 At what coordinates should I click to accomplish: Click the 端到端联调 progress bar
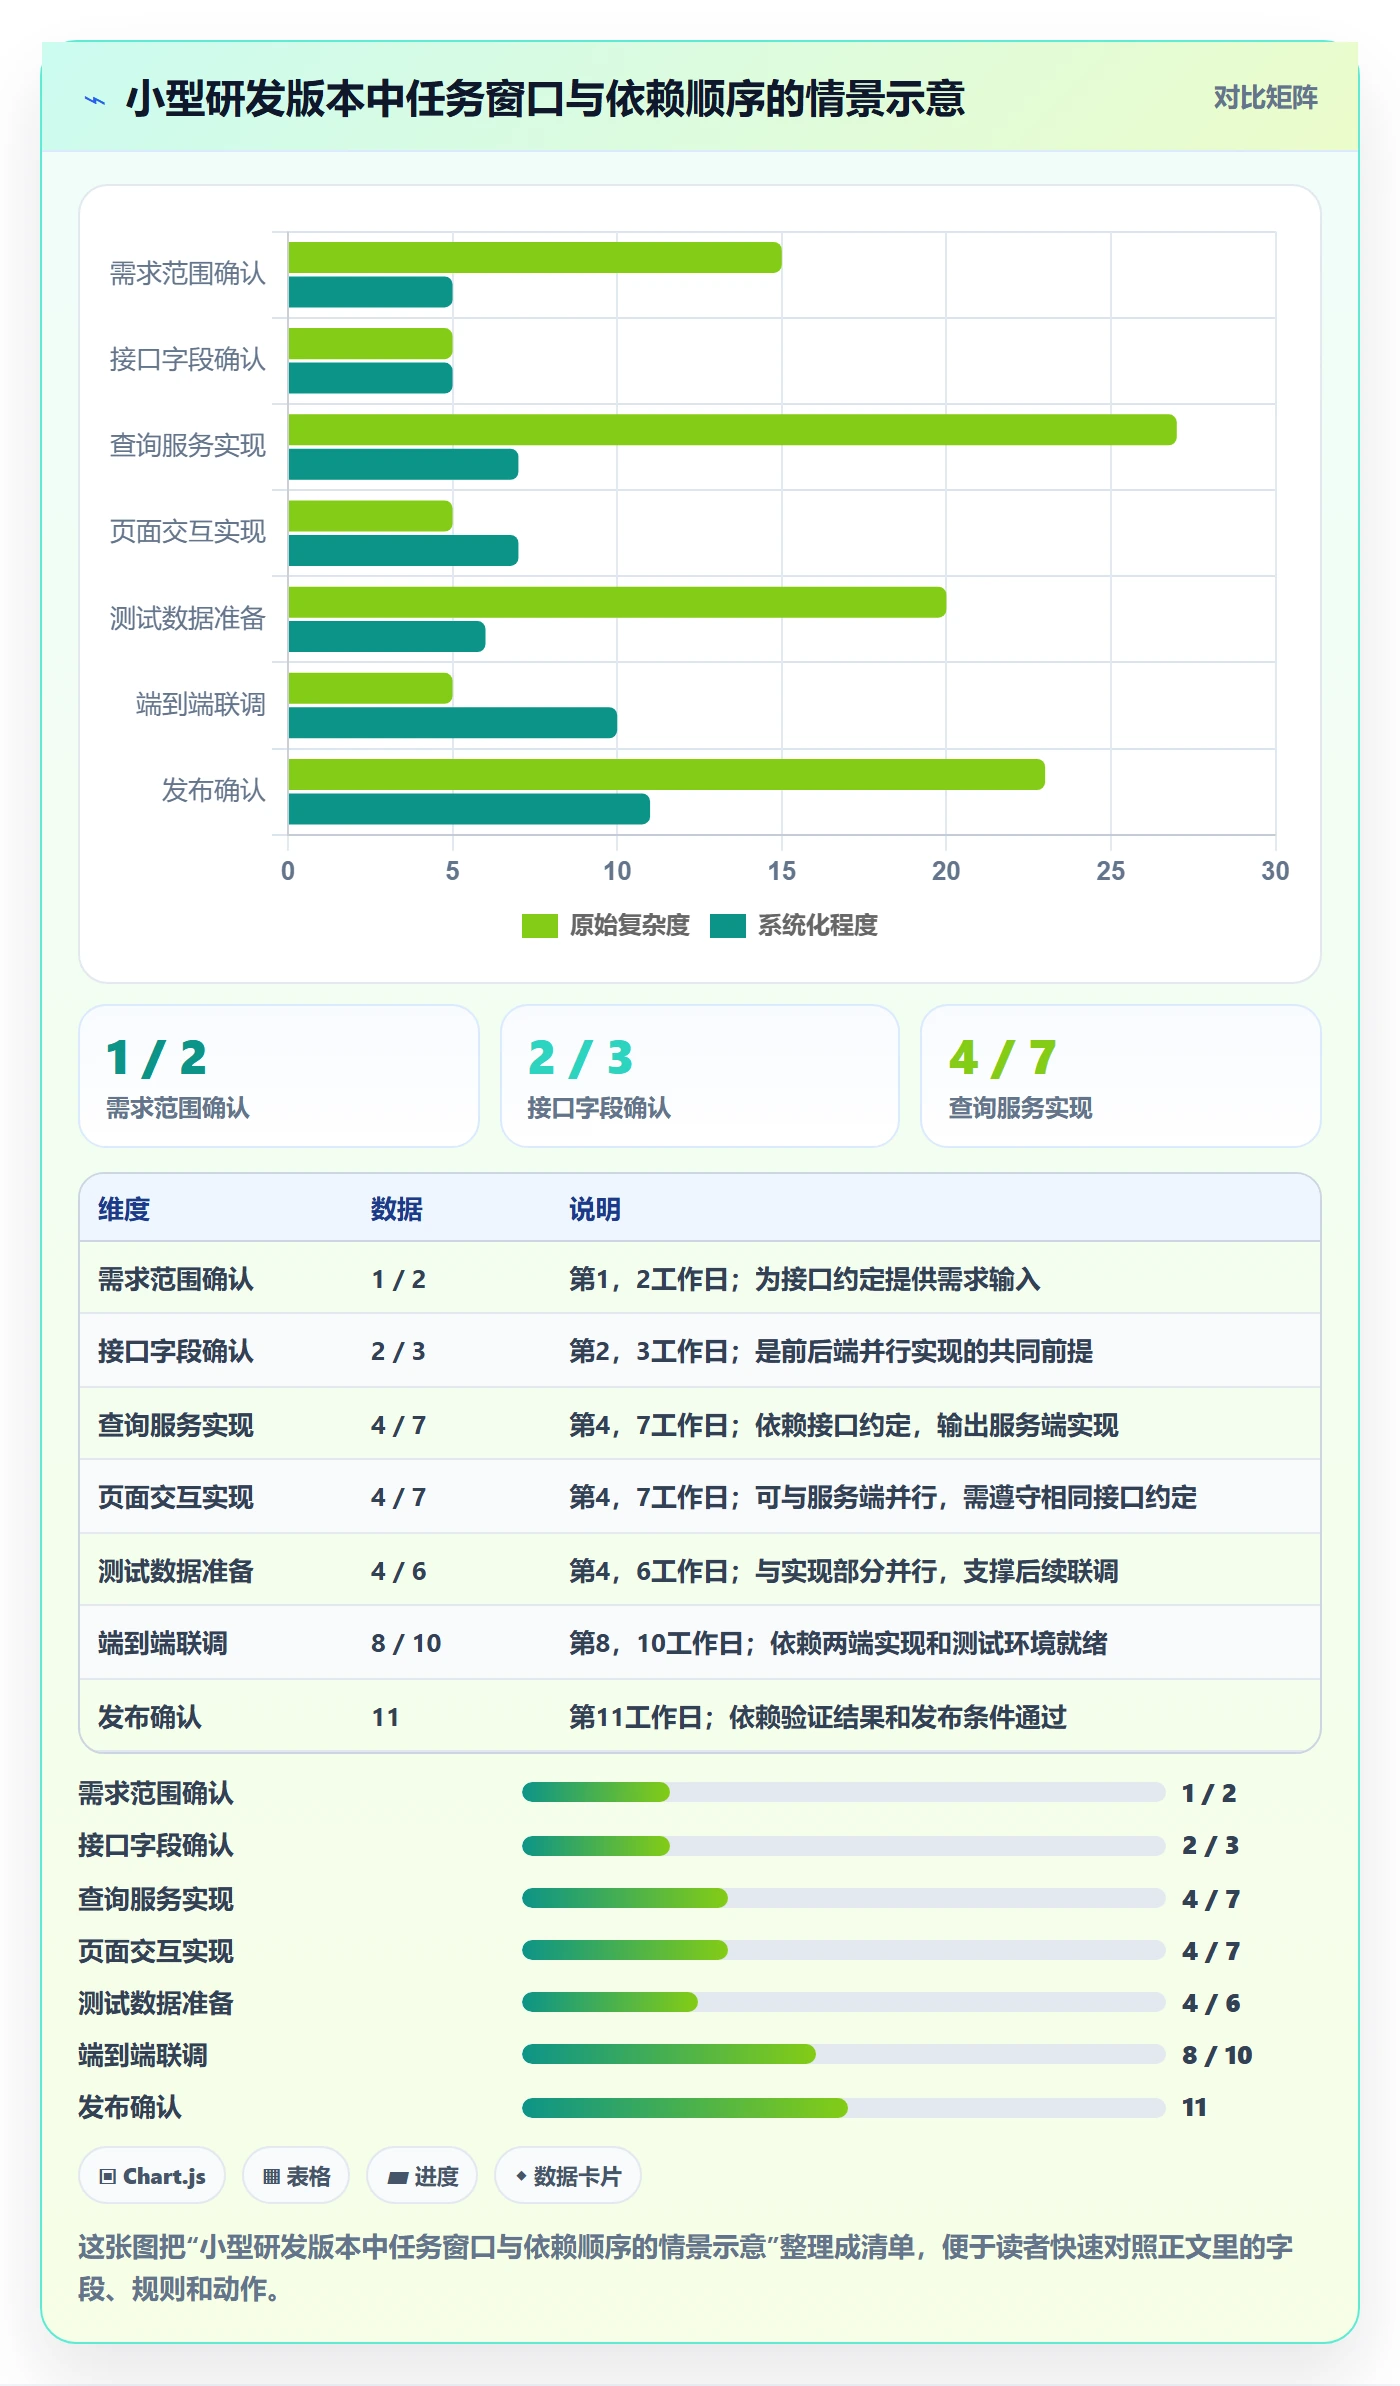[844, 2054]
